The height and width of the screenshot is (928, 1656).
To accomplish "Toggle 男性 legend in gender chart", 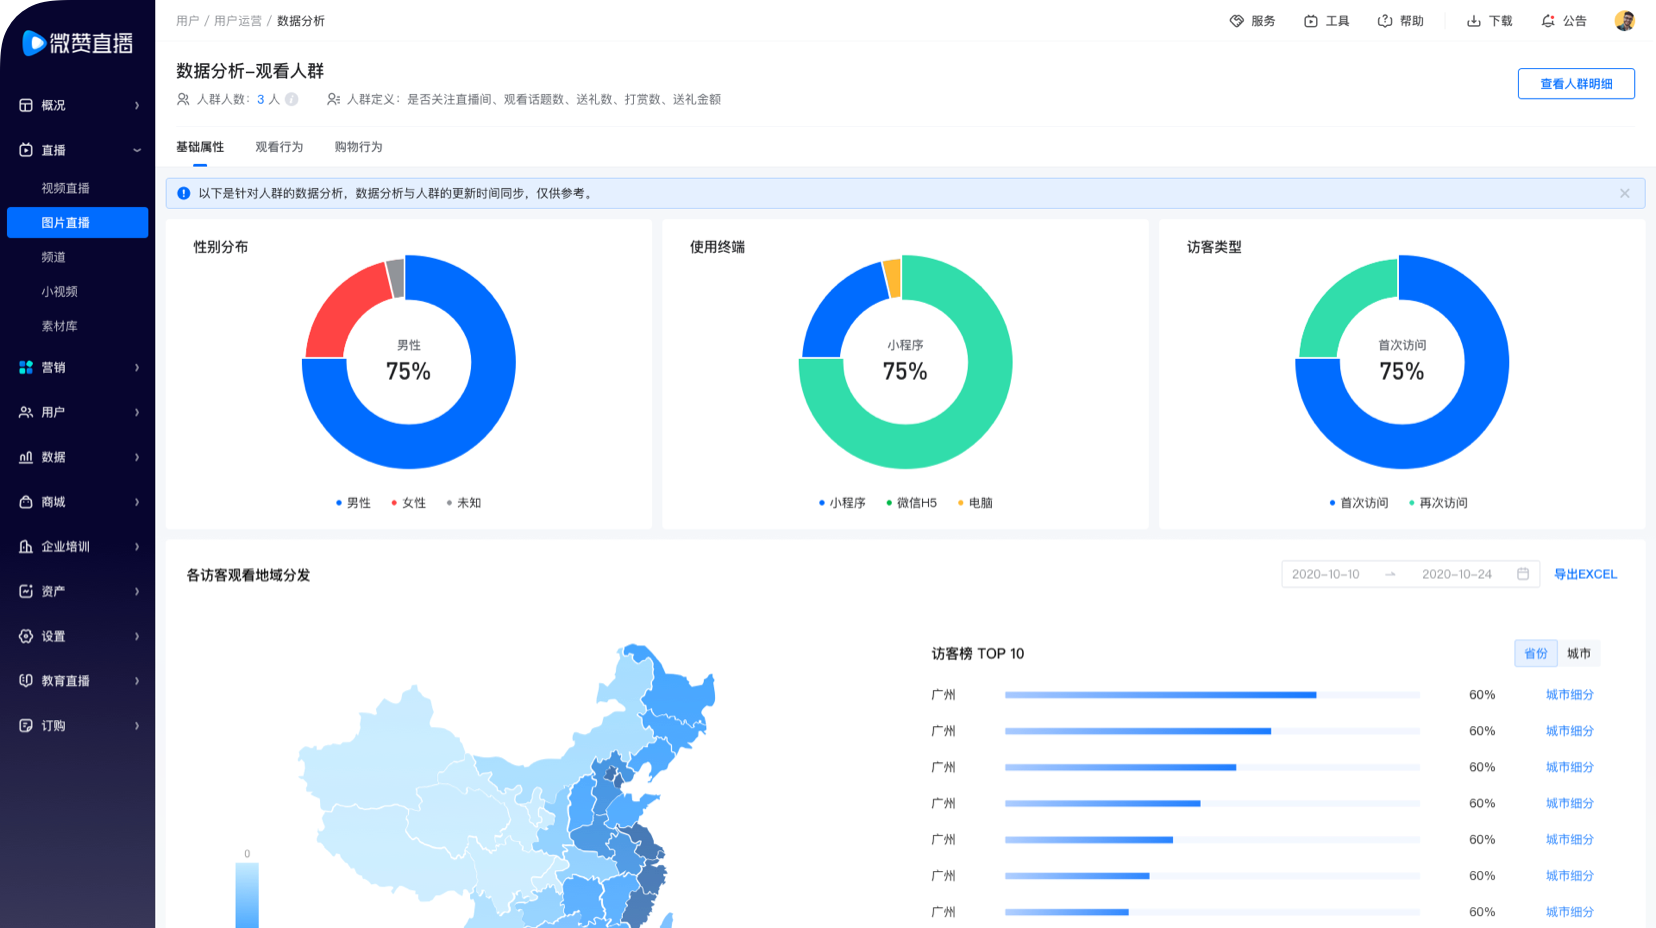I will (354, 503).
